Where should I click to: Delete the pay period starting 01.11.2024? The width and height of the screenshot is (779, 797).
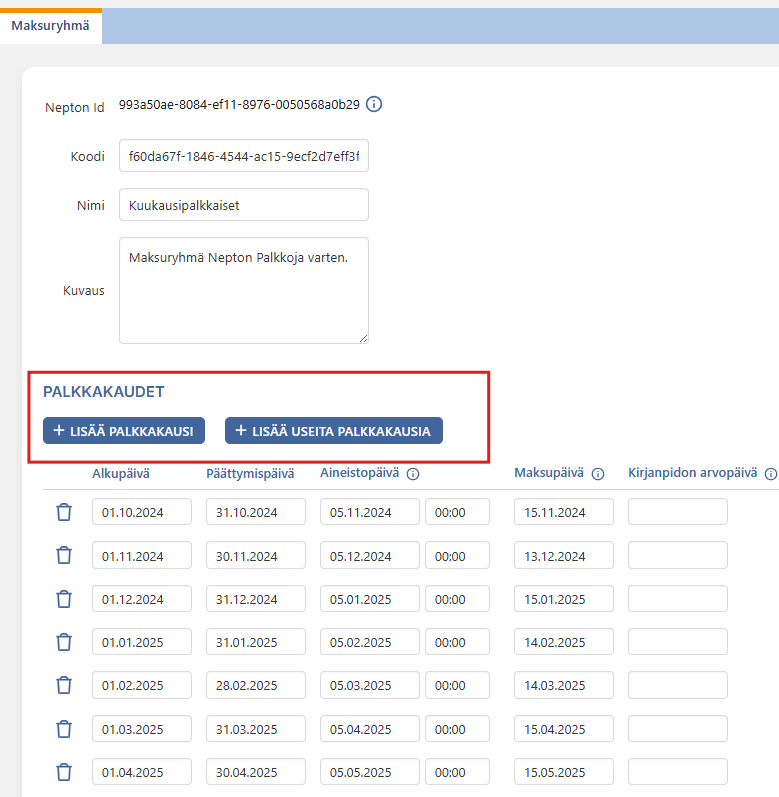click(x=64, y=555)
